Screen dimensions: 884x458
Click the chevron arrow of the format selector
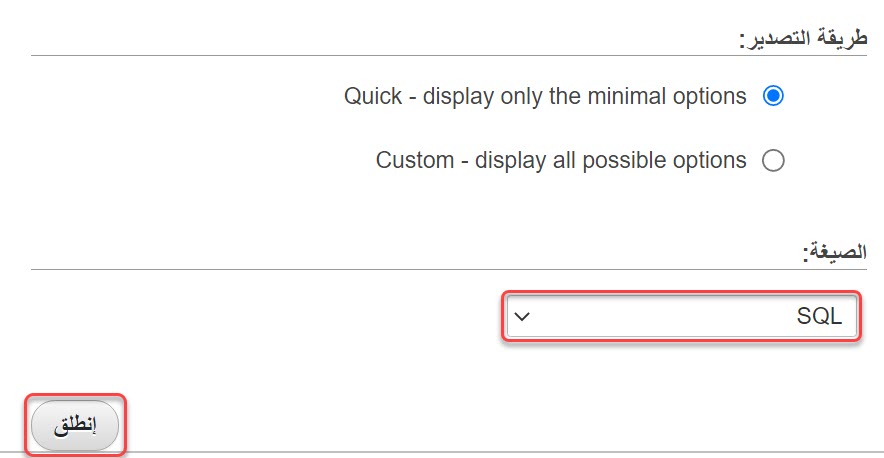point(521,318)
